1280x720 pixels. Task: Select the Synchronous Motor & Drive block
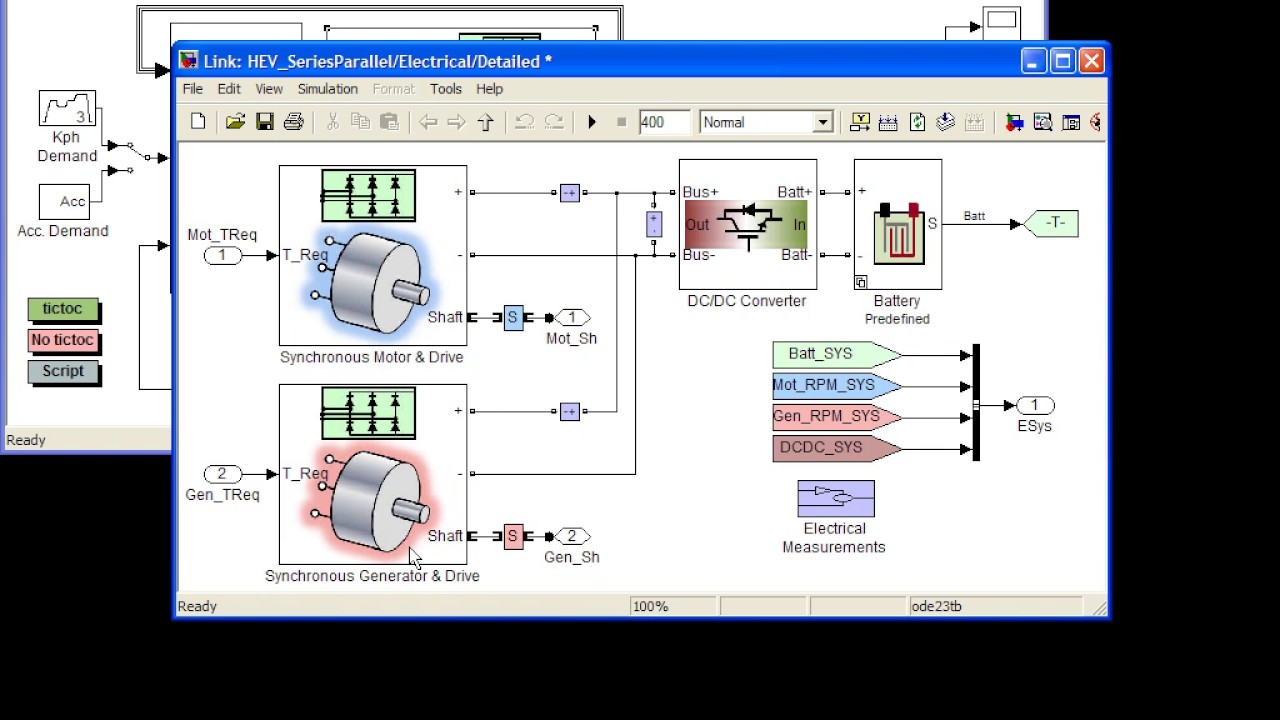pos(372,255)
